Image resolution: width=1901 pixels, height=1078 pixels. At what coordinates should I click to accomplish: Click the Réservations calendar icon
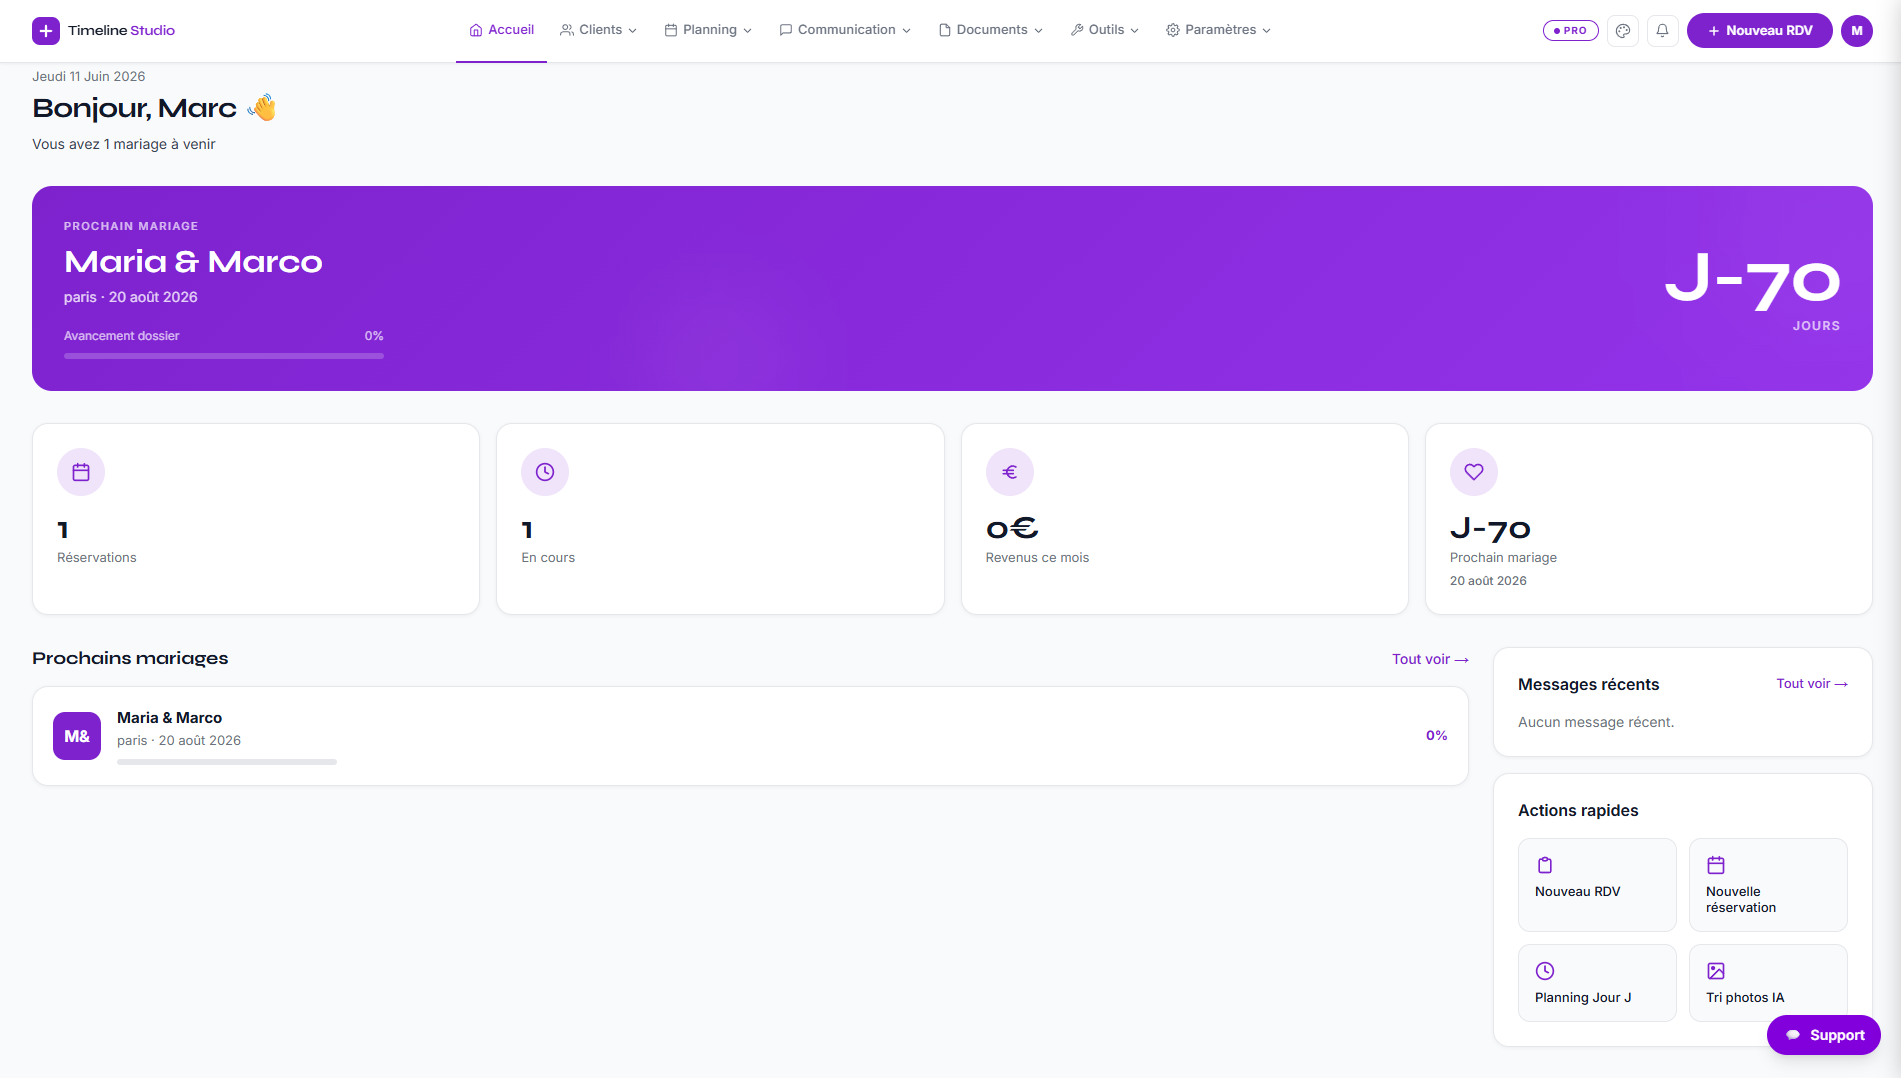coord(81,472)
